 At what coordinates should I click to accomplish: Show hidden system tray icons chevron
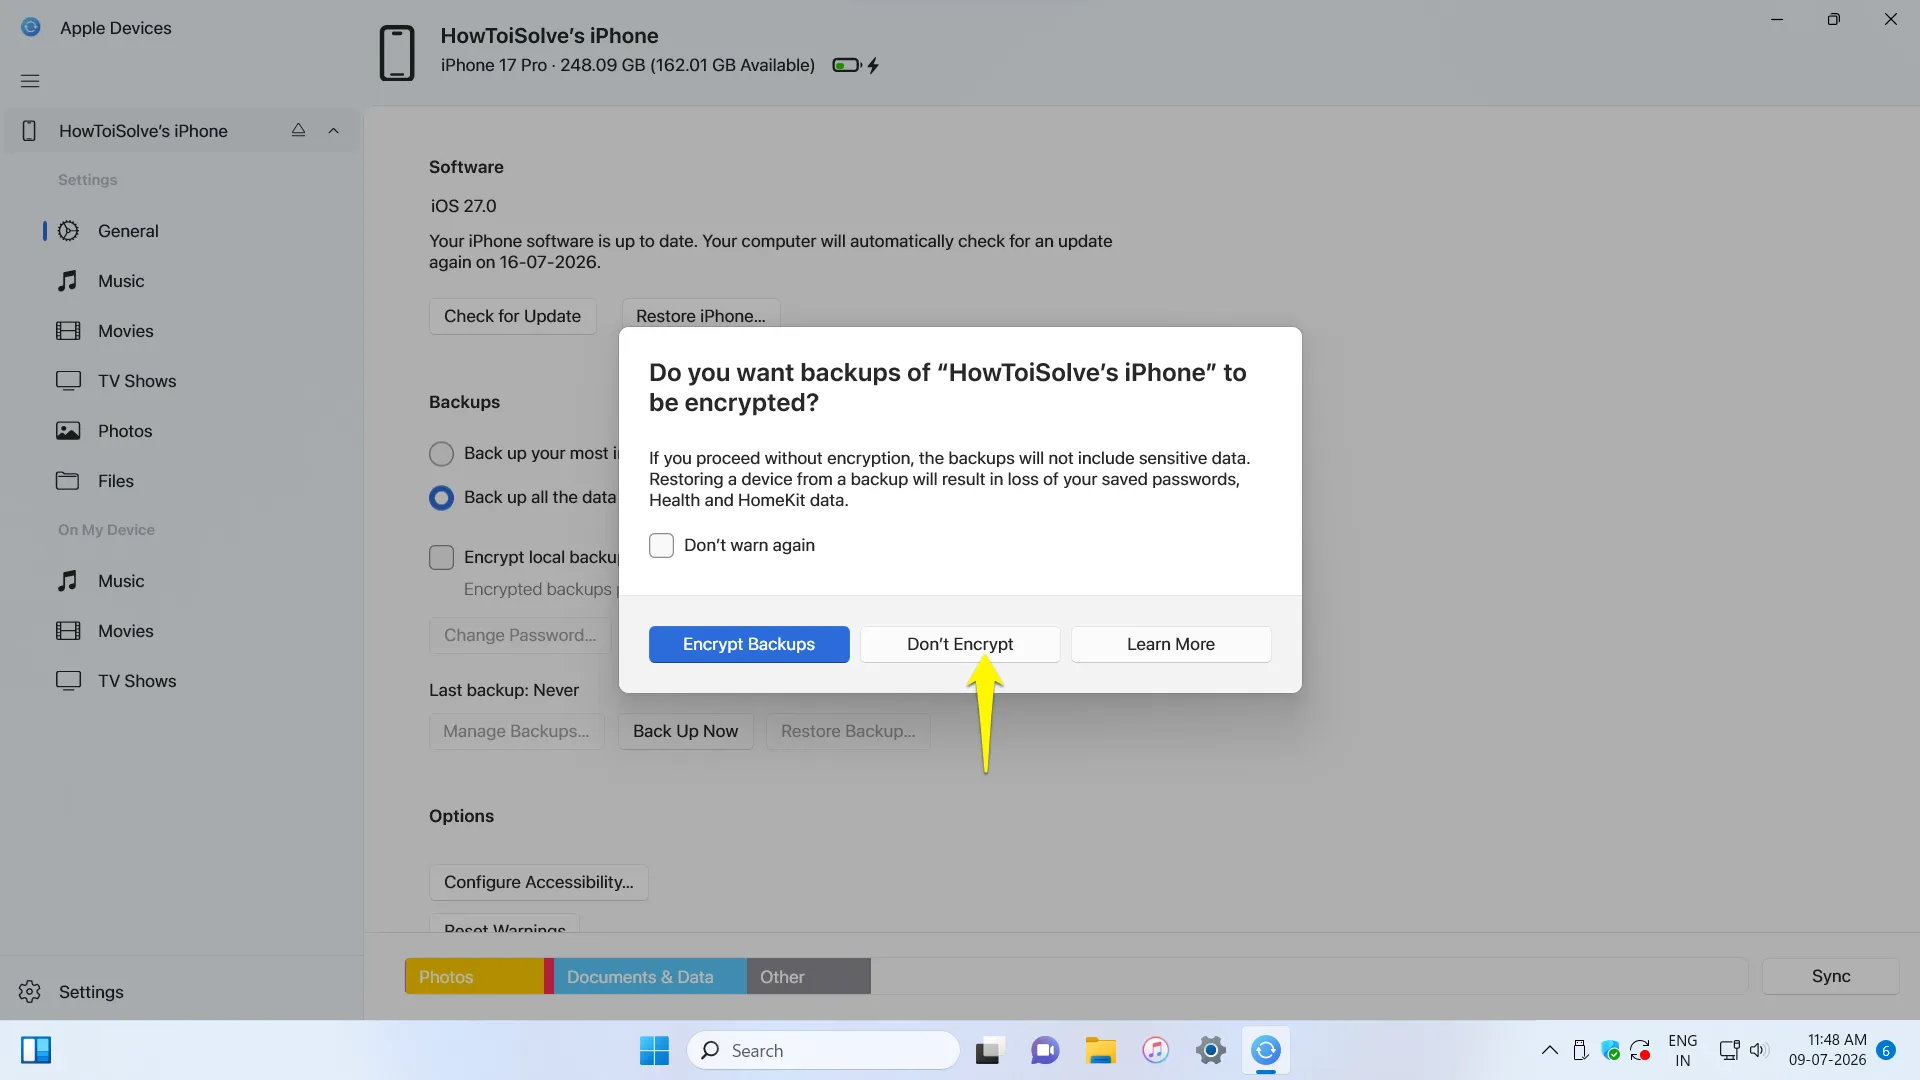(x=1549, y=1050)
